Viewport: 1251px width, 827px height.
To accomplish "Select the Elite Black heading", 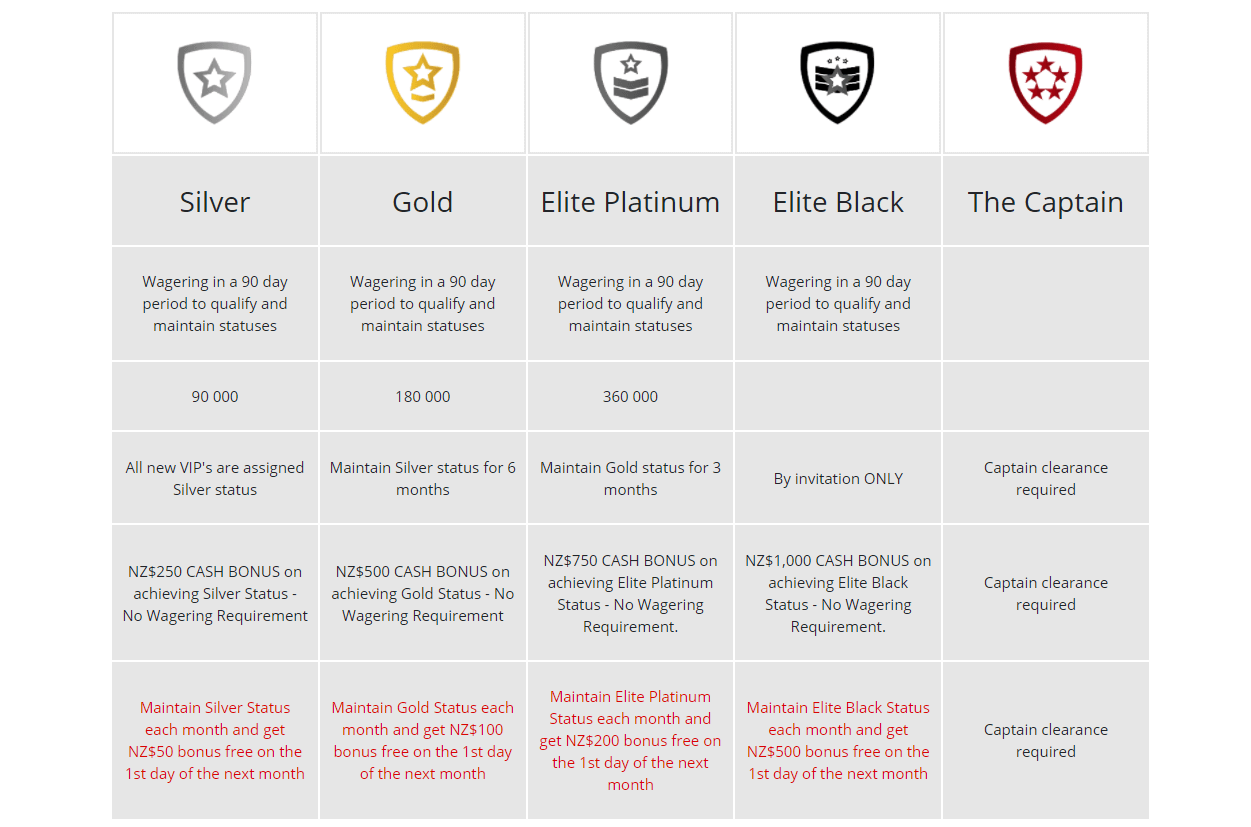I will 838,202.
